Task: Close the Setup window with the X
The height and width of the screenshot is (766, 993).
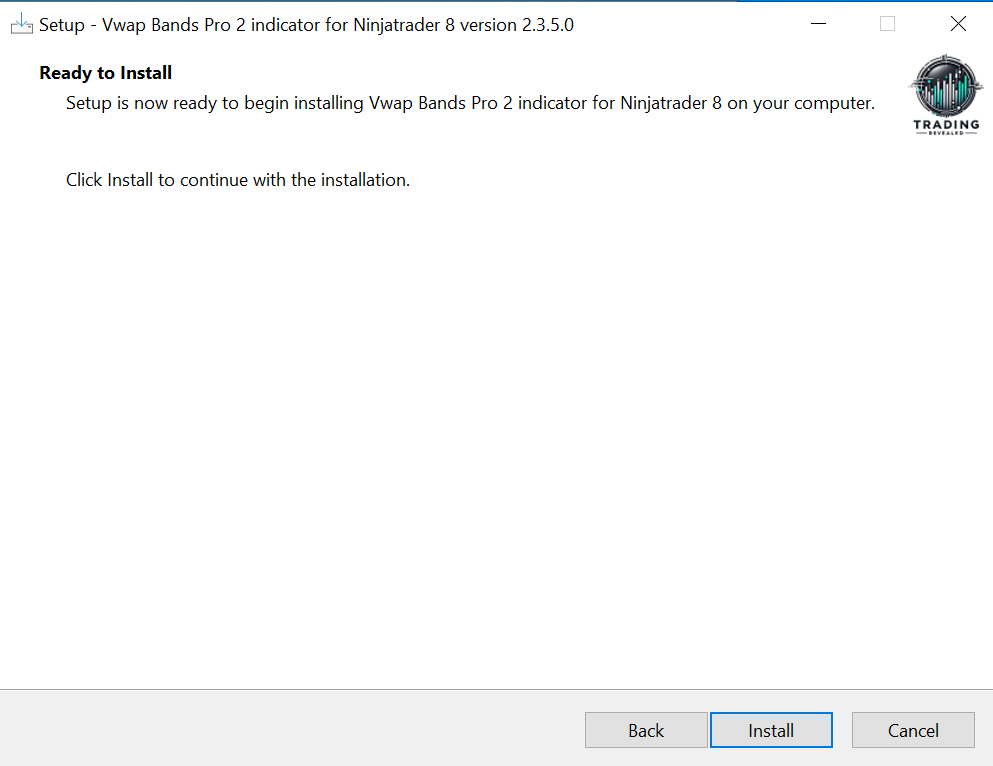Action: coord(958,25)
